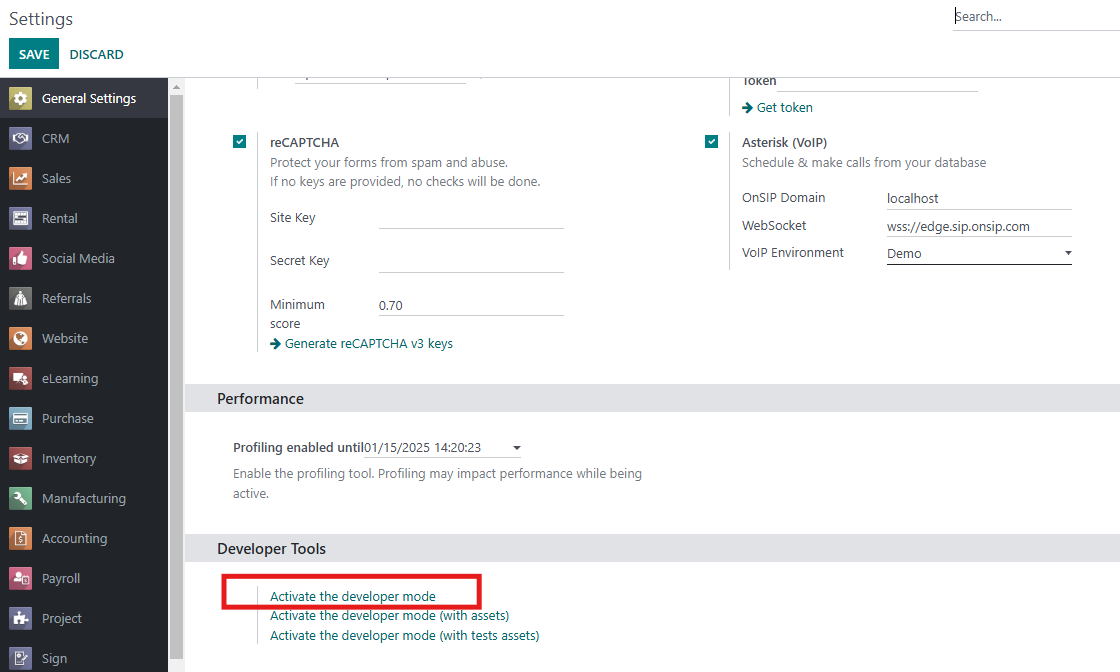Viewport: 1120px width, 672px height.
Task: Click Activate developer mode (with tests assets)
Action: [404, 636]
